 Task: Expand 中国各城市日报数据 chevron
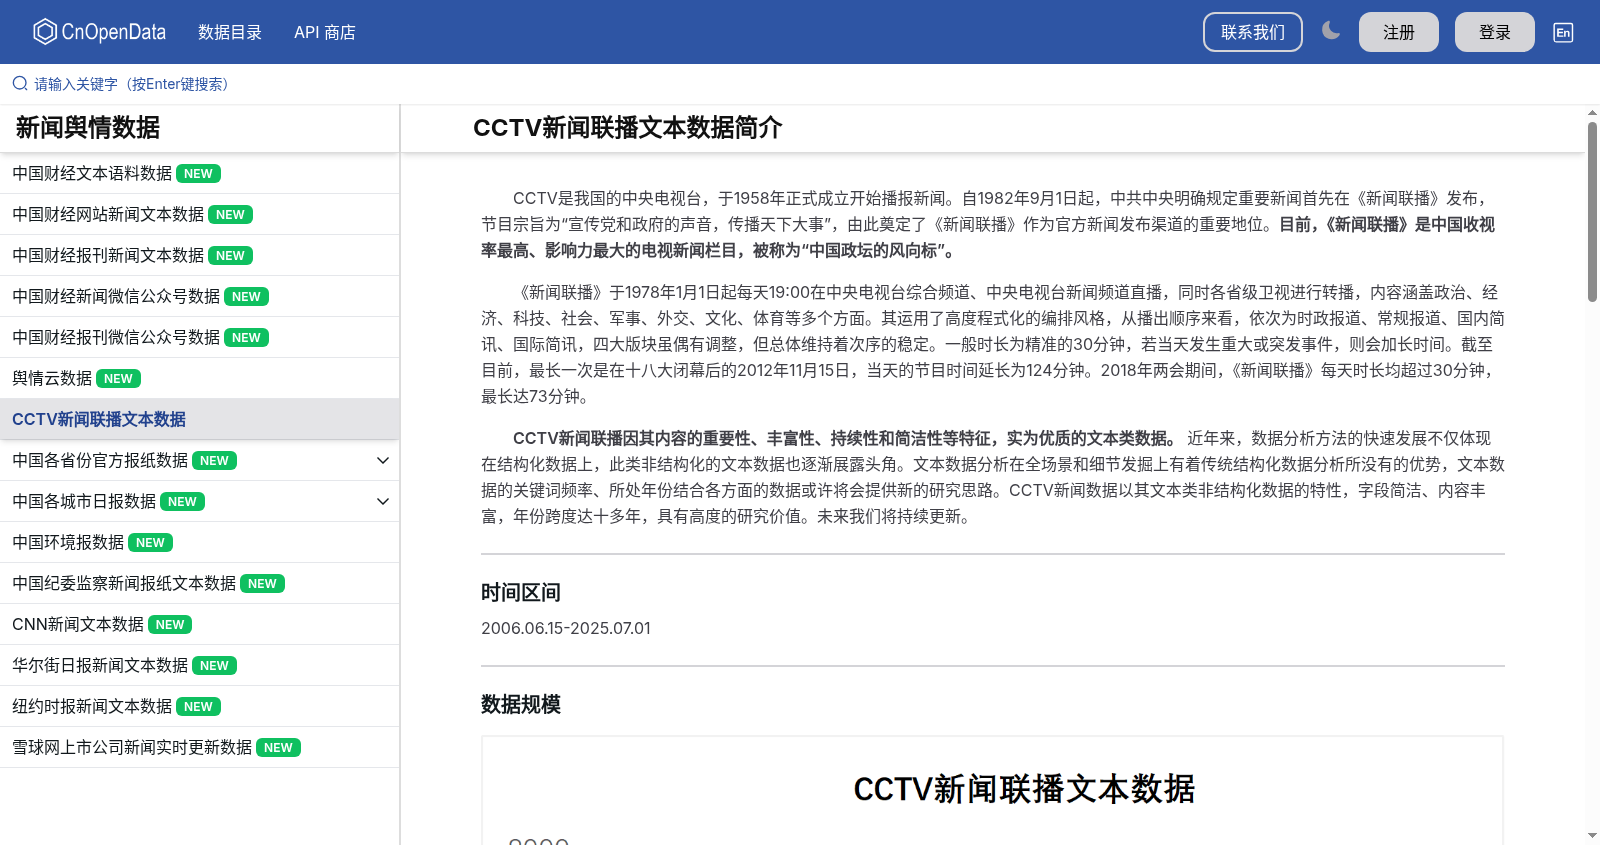click(382, 502)
